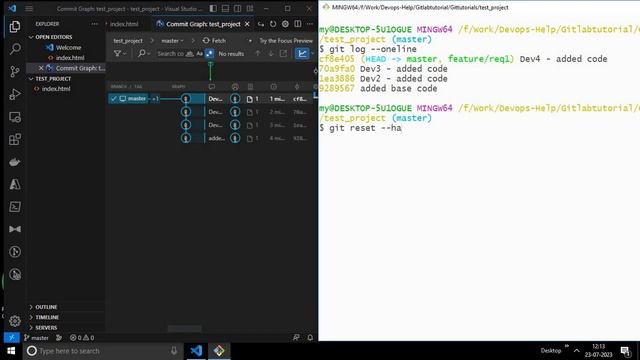Select the Commit Graph: test_project tab
The height and width of the screenshot is (360, 640).
pyautogui.click(x=203, y=24)
